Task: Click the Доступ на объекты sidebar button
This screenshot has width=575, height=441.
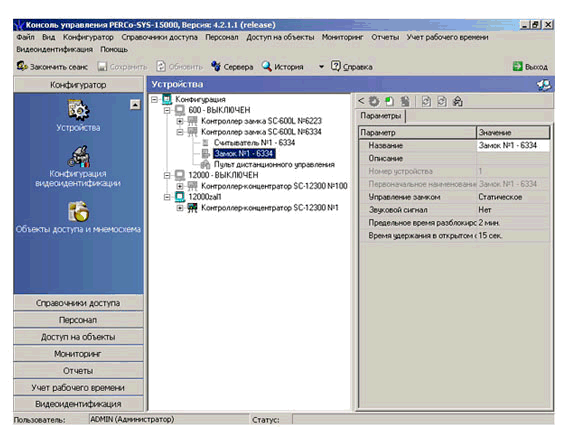Action: (x=78, y=337)
